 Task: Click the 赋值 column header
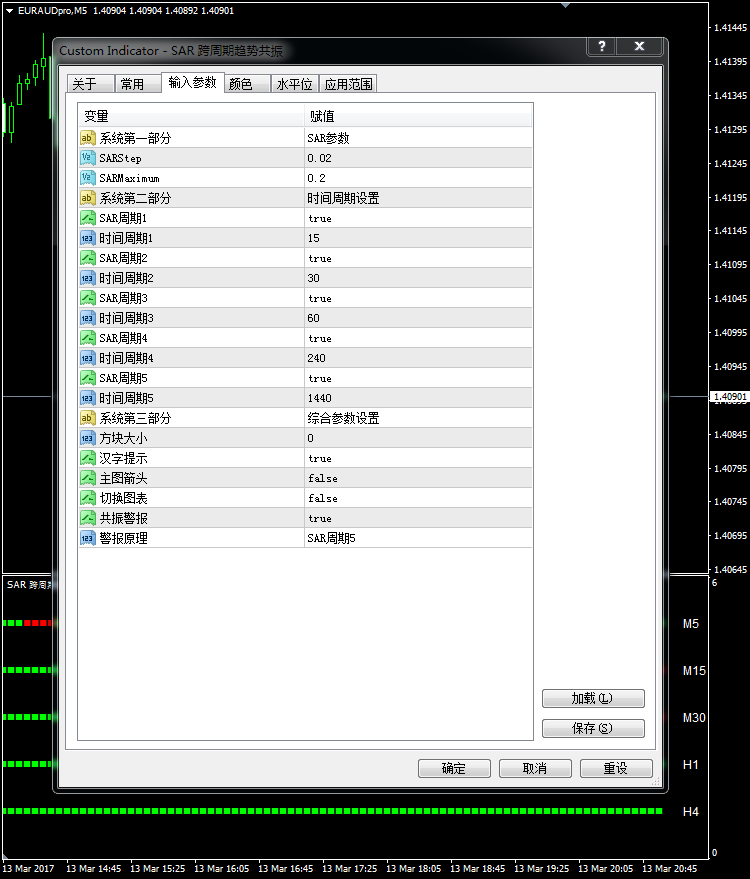click(418, 116)
